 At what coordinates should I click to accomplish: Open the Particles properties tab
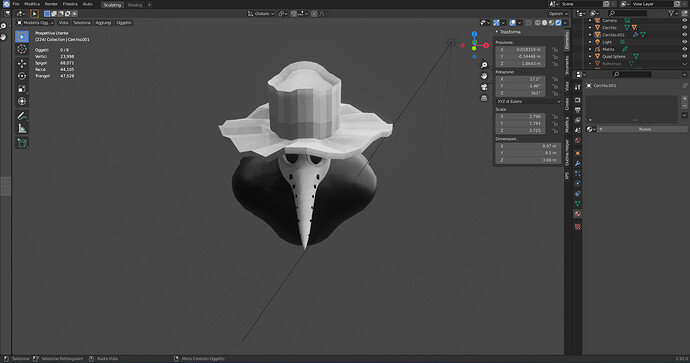(x=577, y=174)
